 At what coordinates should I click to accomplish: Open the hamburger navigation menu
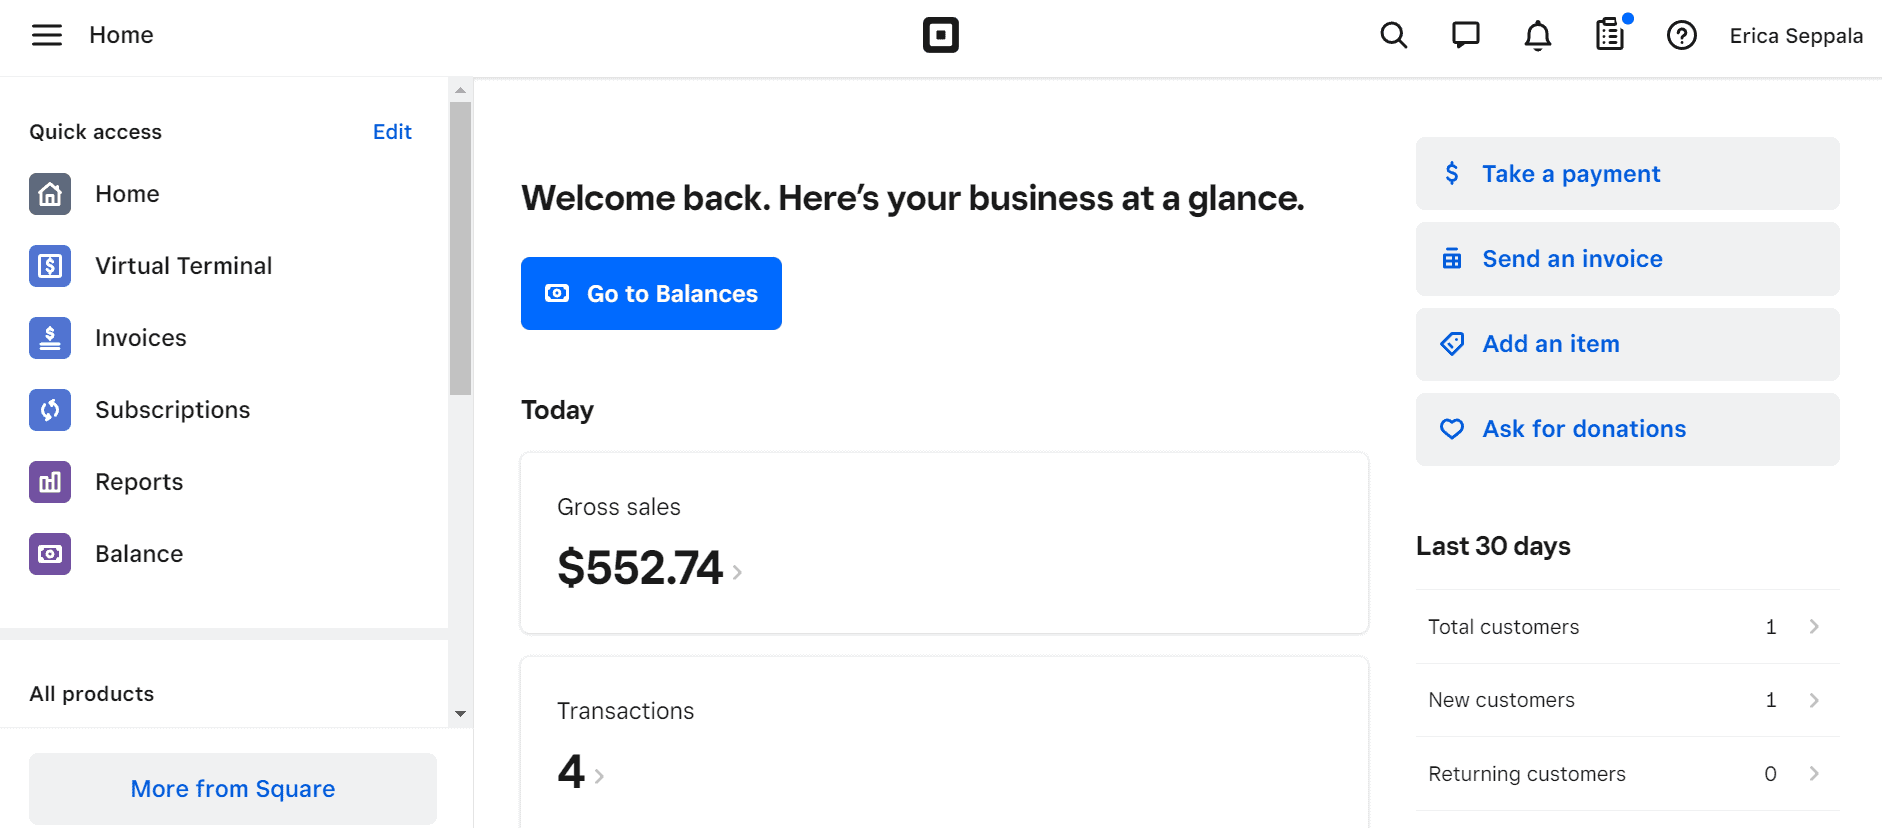tap(47, 35)
